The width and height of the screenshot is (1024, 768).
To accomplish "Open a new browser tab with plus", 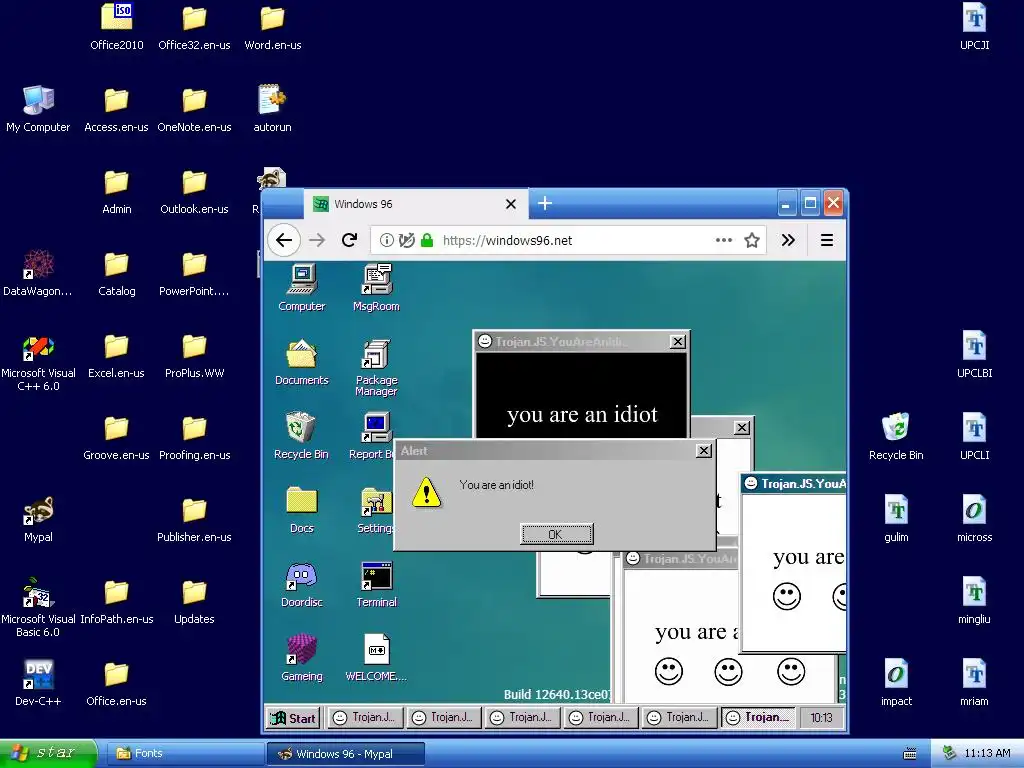I will point(545,204).
